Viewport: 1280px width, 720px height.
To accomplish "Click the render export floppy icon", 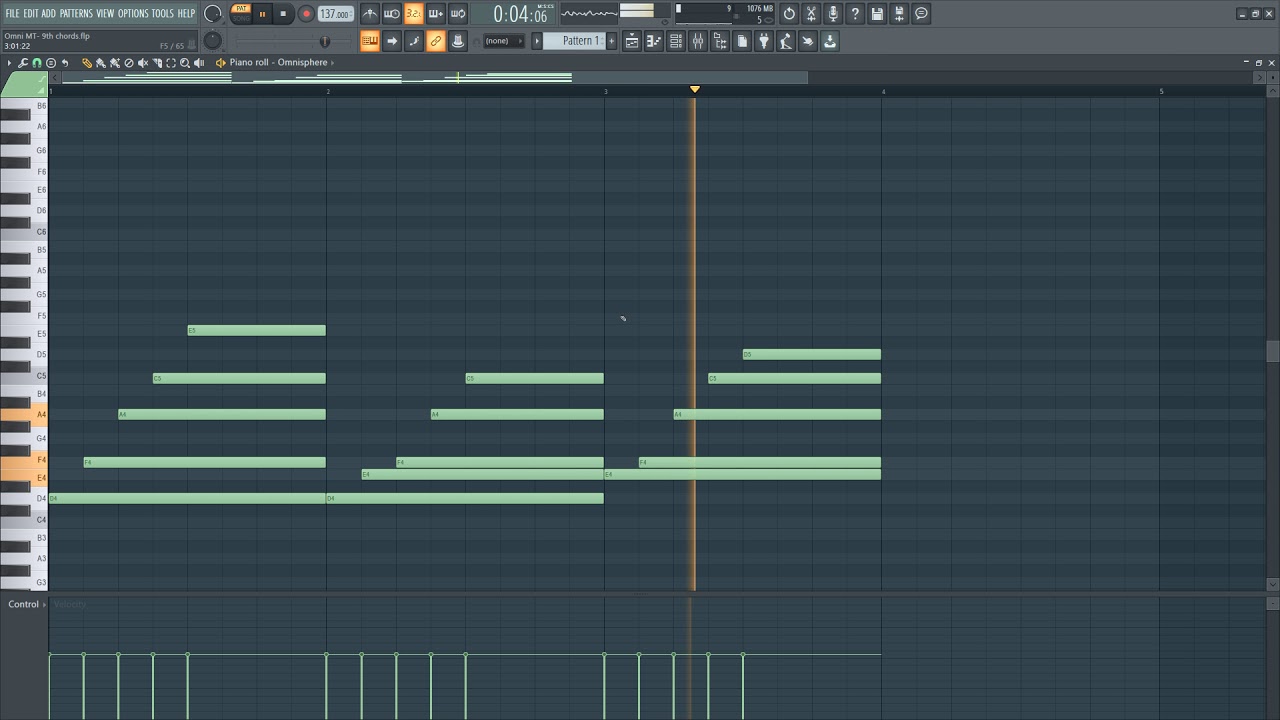I will (899, 14).
